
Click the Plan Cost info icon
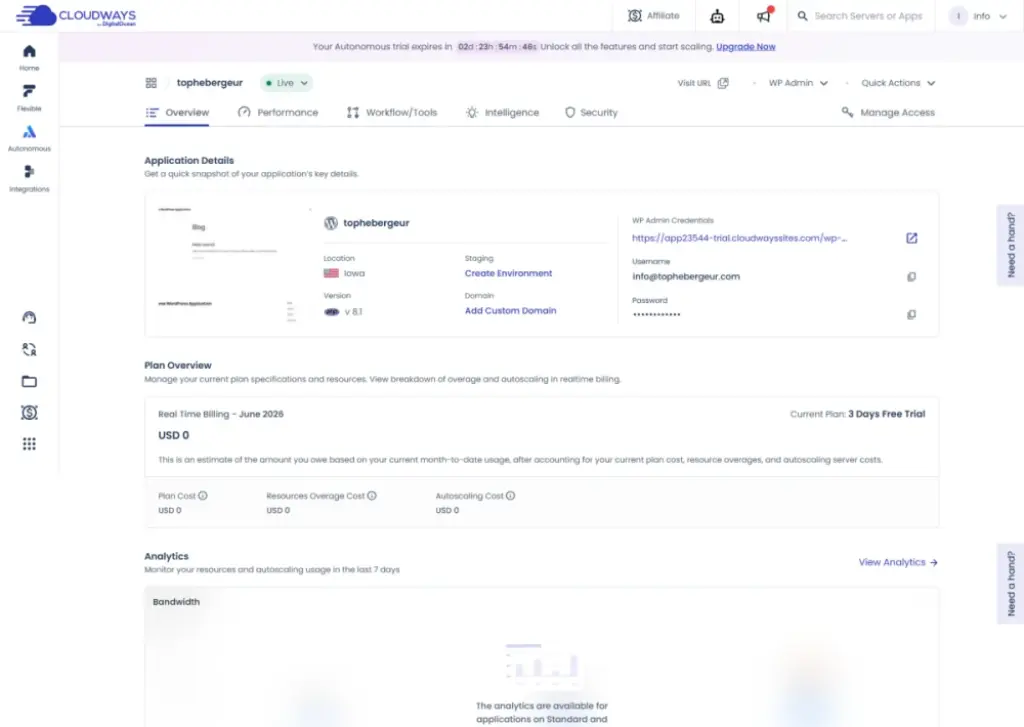click(x=203, y=496)
